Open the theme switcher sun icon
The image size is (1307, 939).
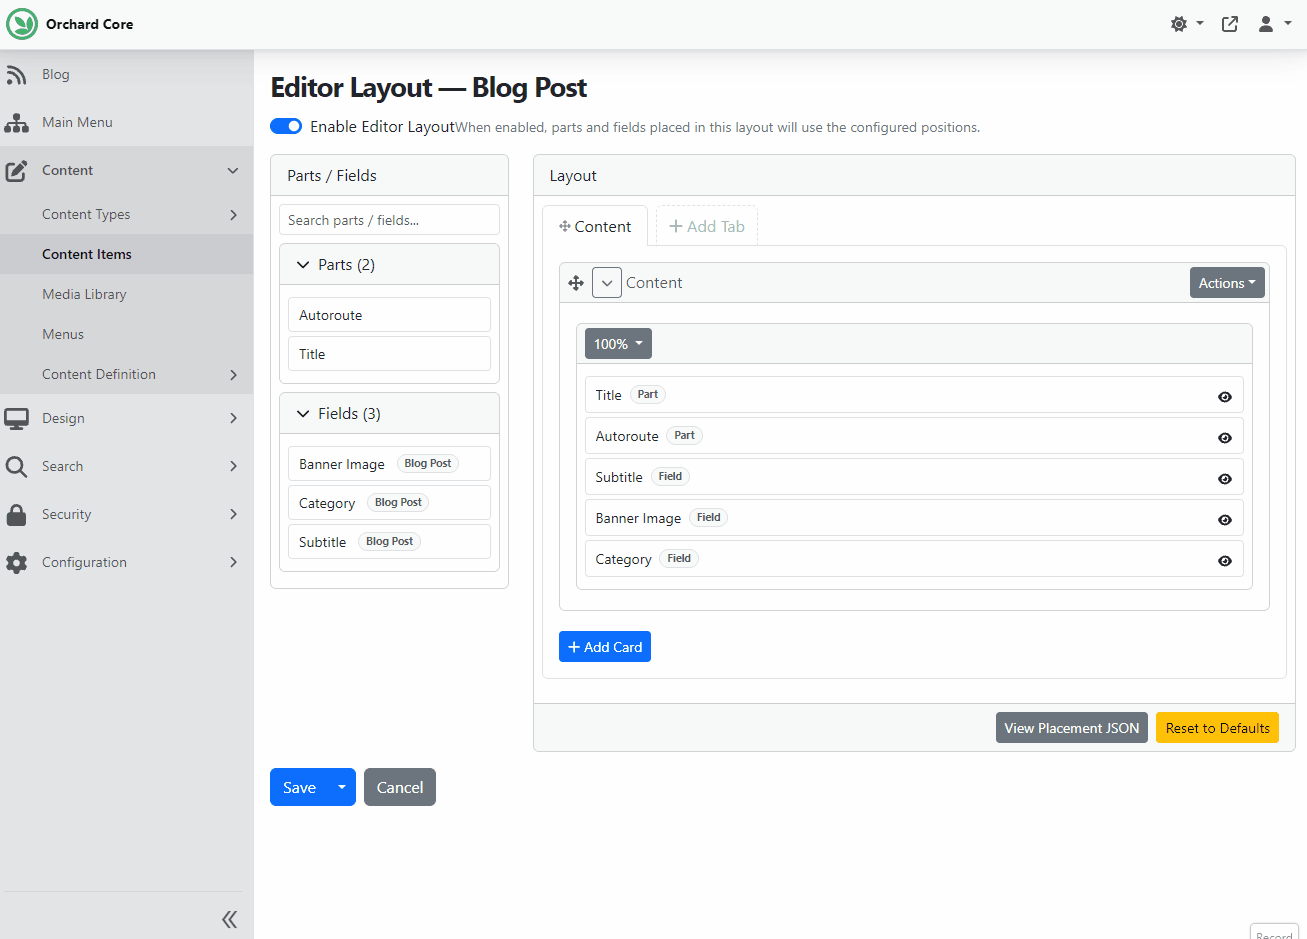click(1179, 24)
